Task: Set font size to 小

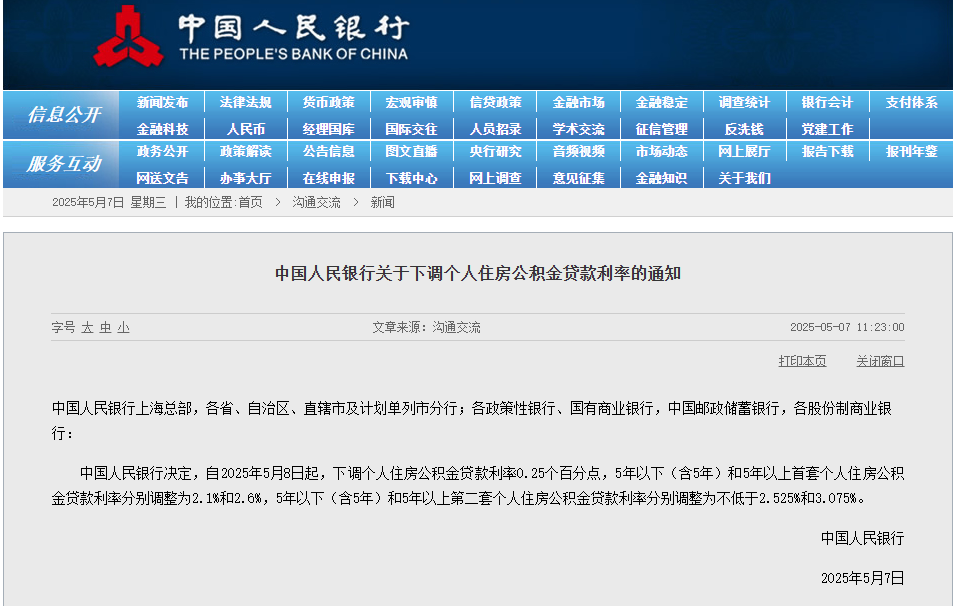Action: pyautogui.click(x=123, y=327)
